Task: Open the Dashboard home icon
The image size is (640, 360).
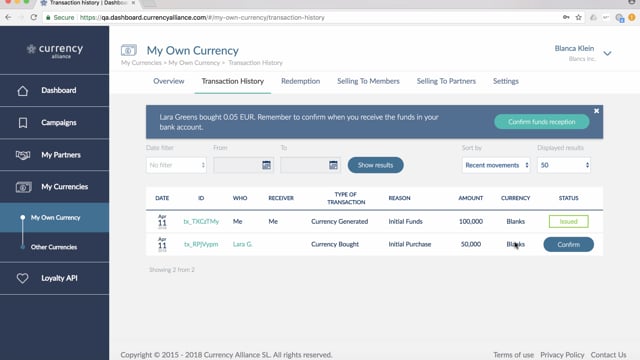Action: coord(23,91)
